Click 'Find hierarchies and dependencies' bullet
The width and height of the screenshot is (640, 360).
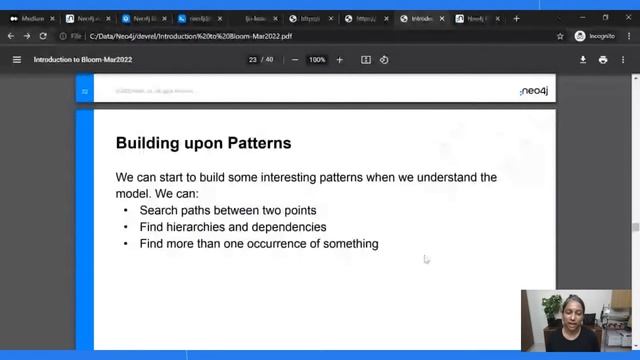(233, 227)
